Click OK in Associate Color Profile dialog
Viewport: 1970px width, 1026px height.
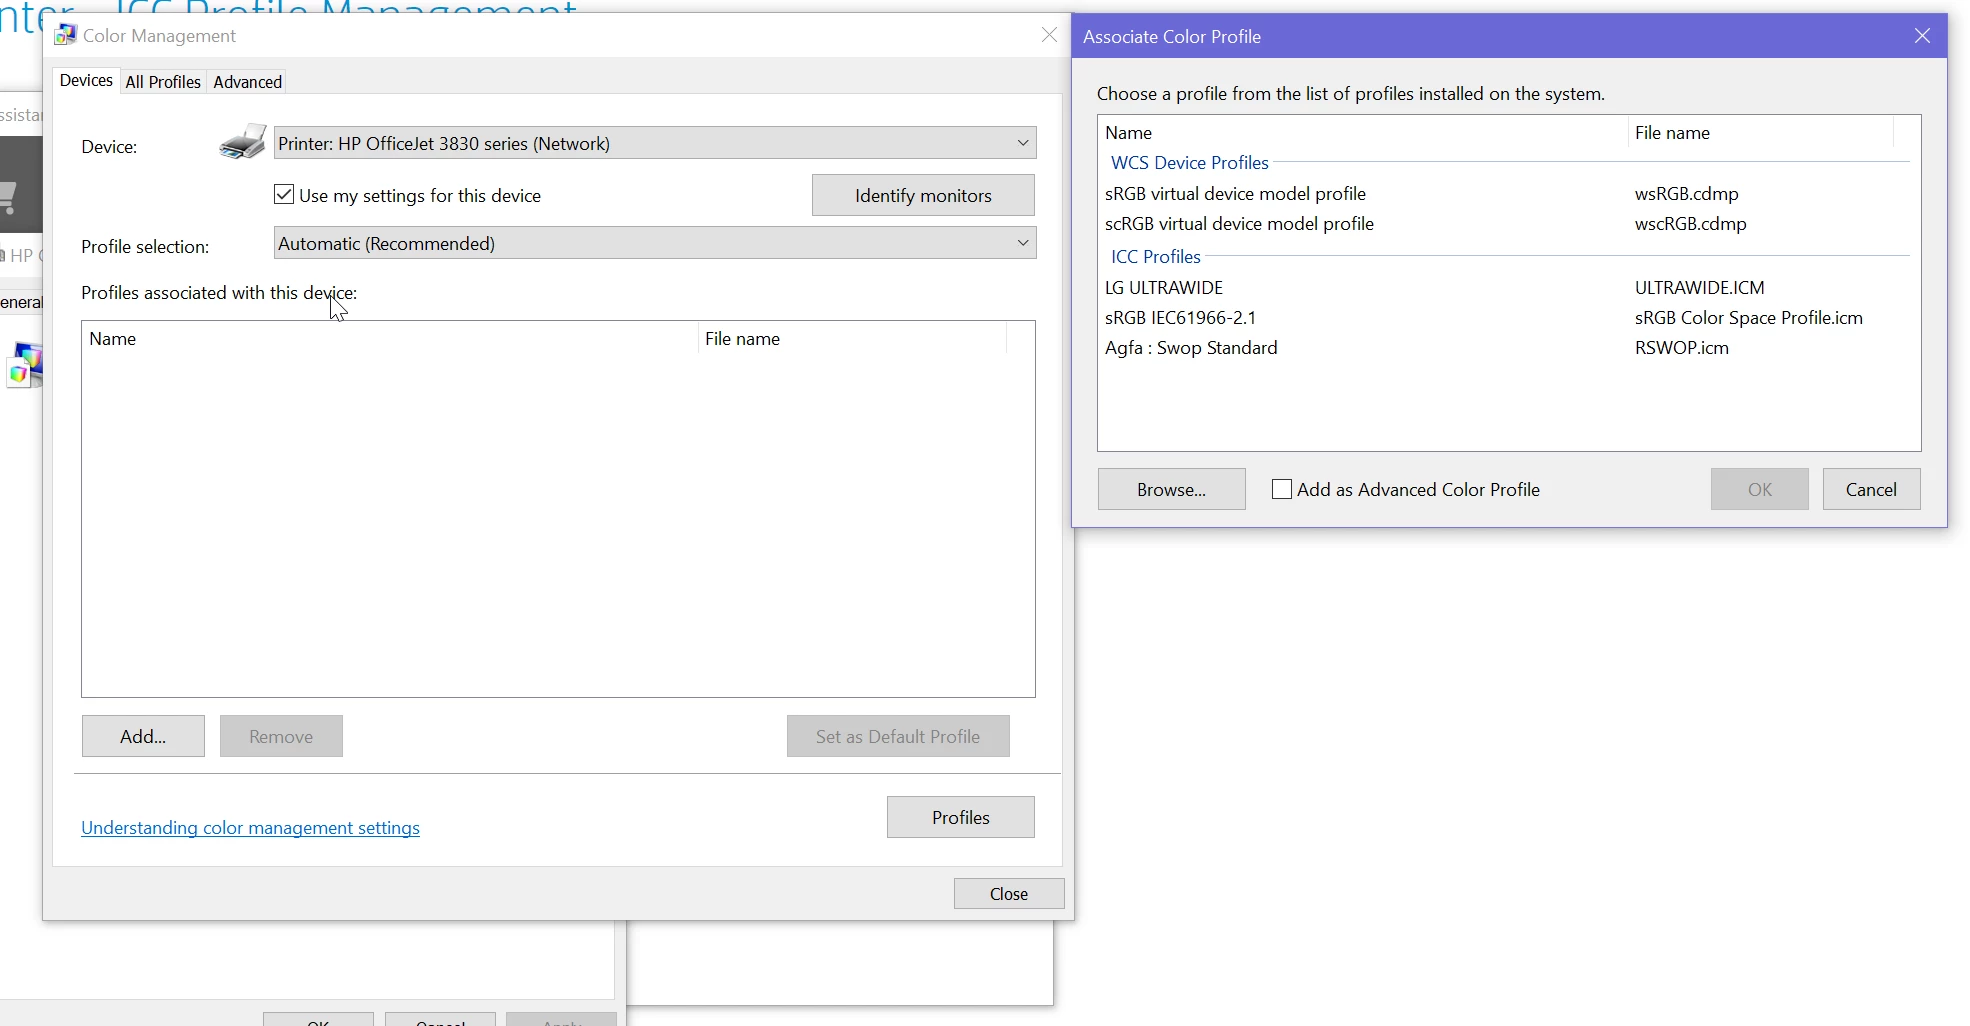coord(1760,489)
